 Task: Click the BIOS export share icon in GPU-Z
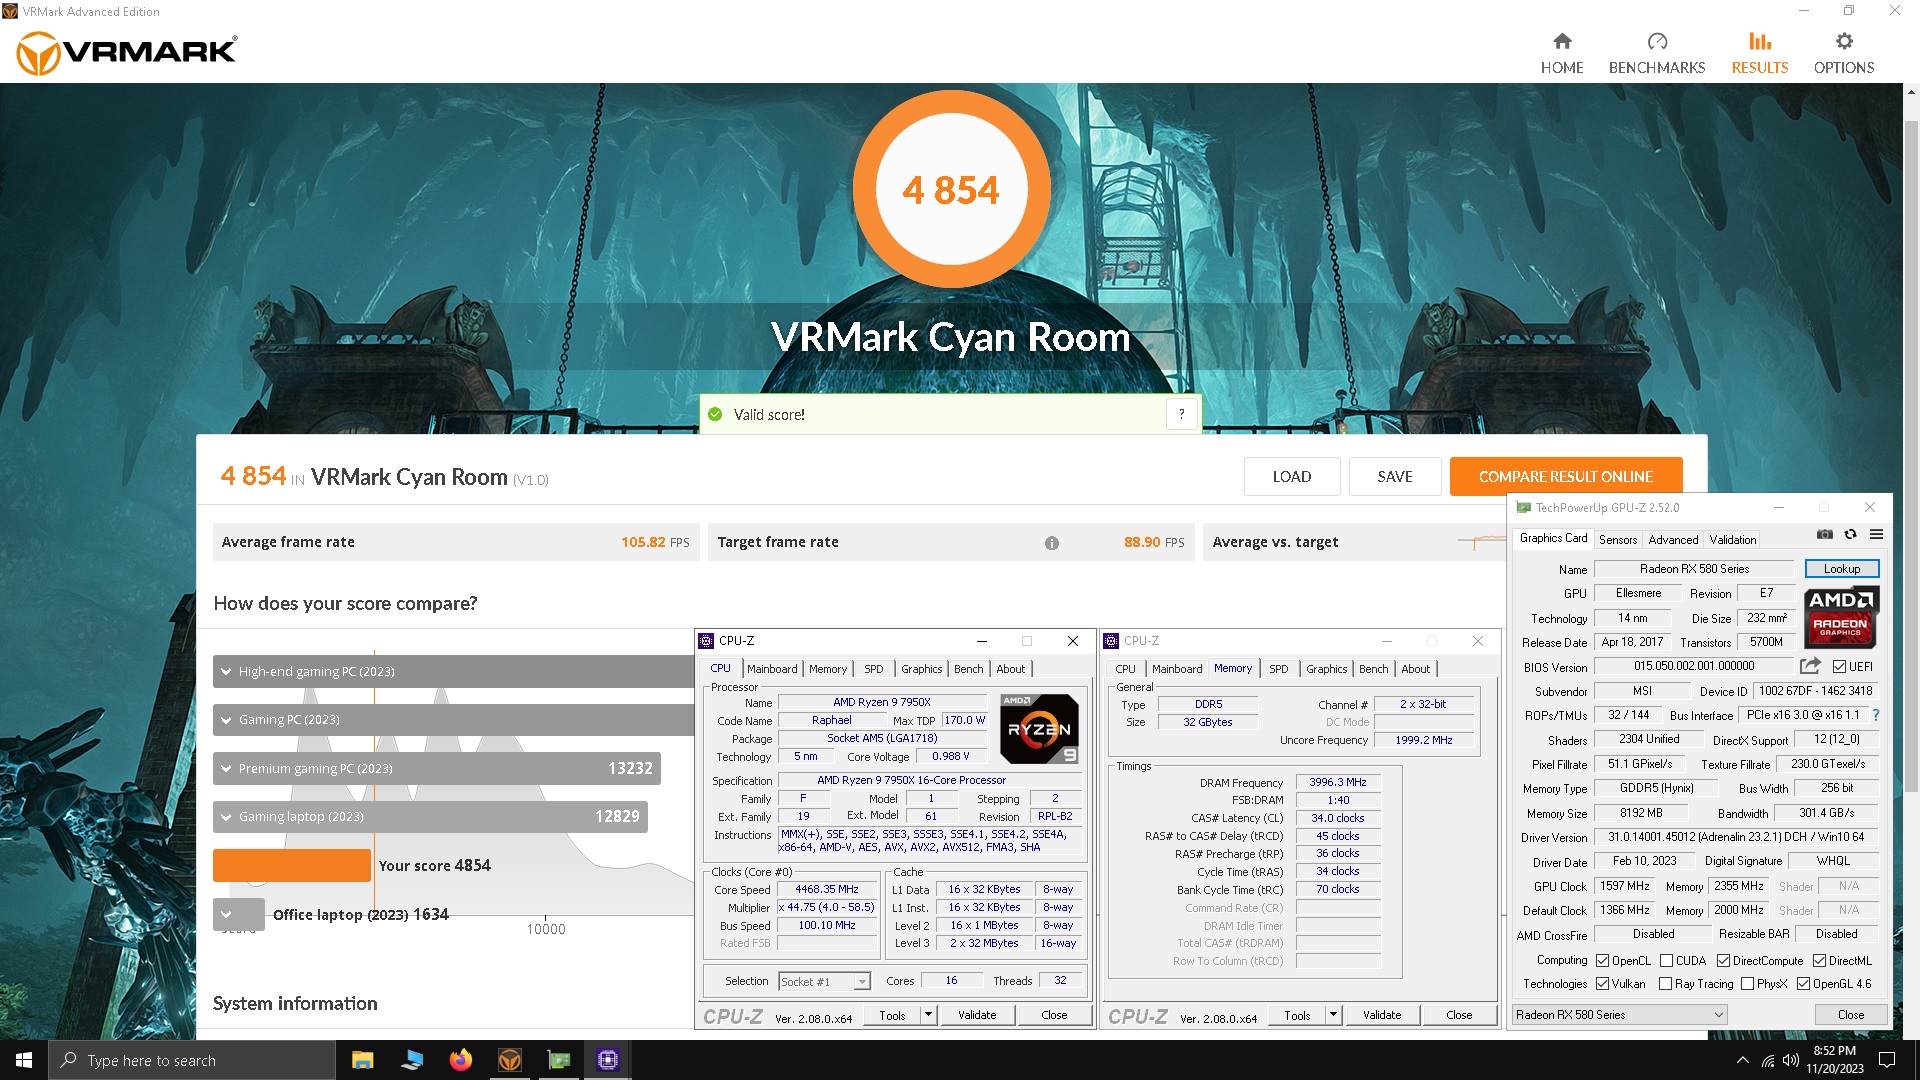(x=1810, y=666)
